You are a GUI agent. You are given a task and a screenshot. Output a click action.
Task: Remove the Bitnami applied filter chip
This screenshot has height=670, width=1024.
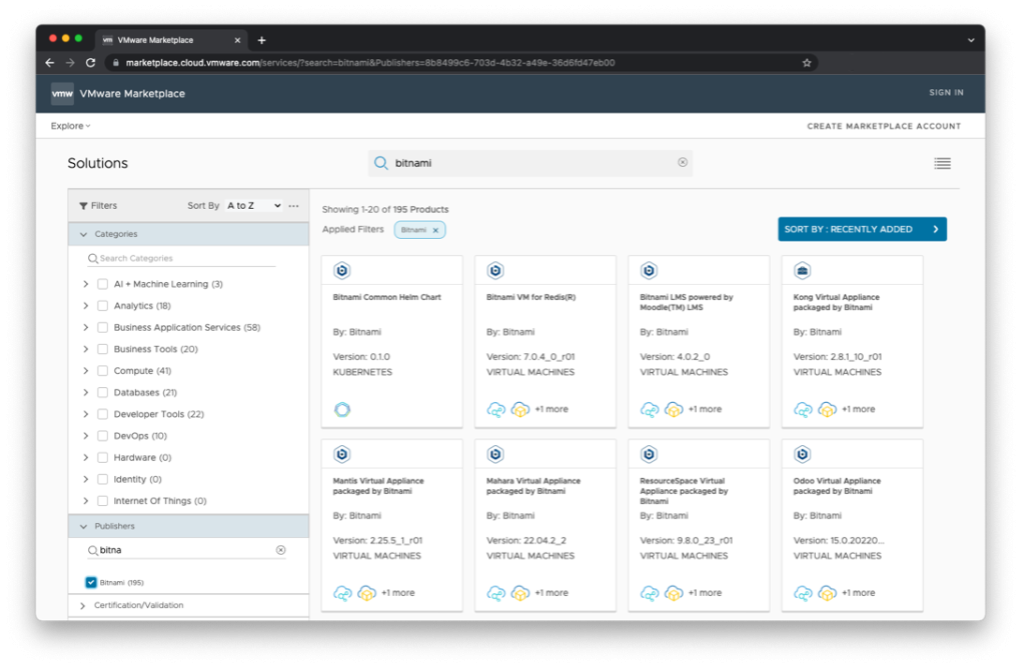[x=436, y=230]
